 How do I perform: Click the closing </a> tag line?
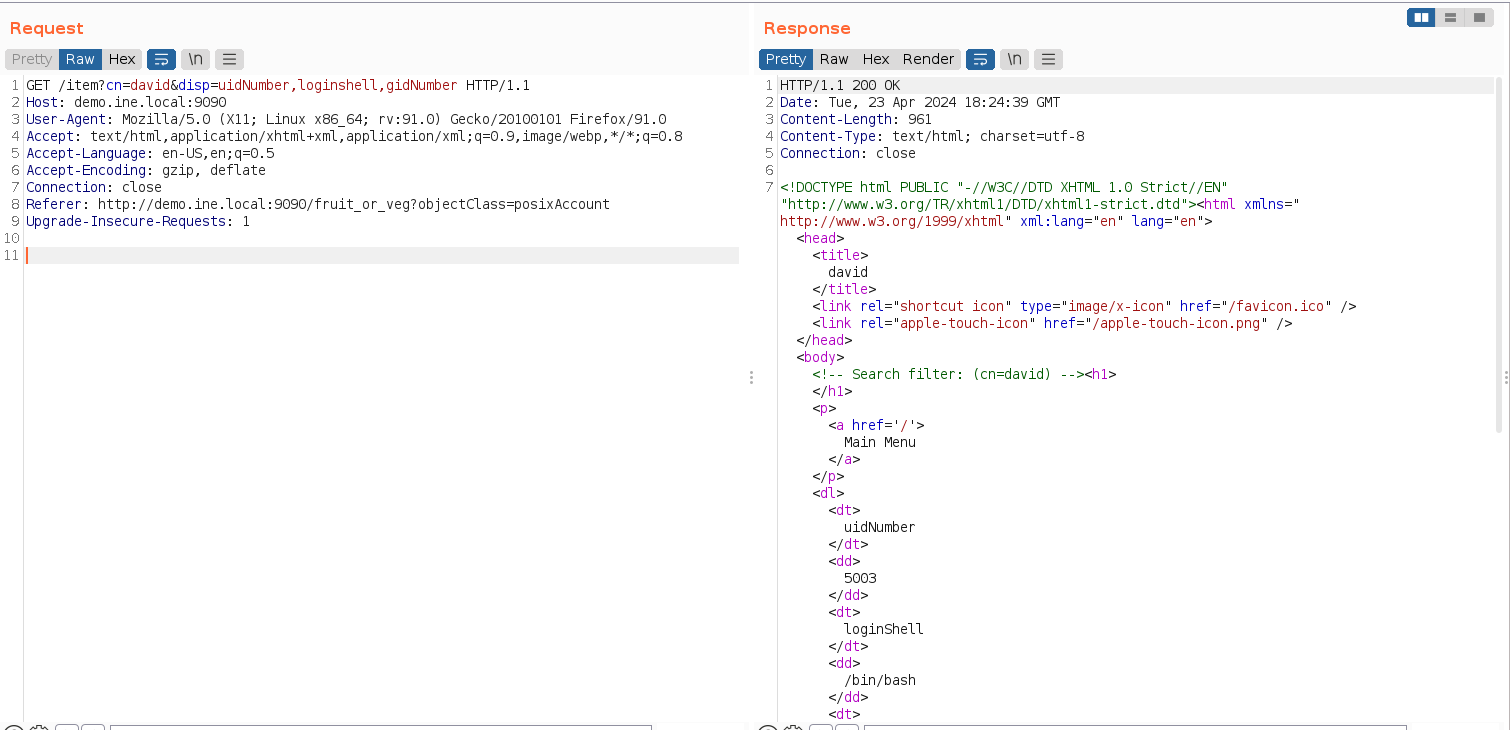844,459
